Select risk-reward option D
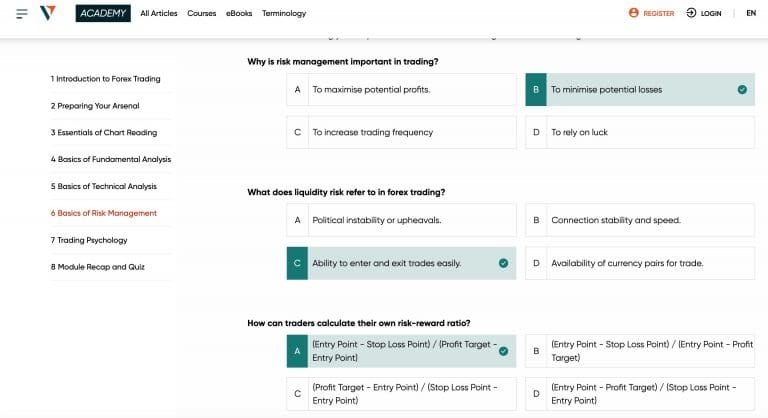The image size is (768, 418). [640, 393]
